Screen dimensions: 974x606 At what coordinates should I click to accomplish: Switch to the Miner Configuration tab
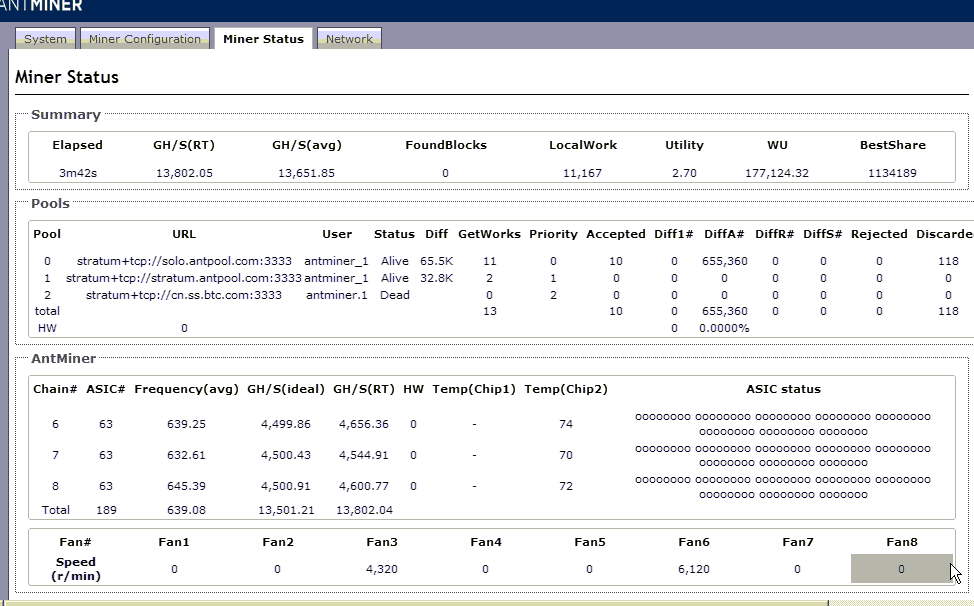145,38
